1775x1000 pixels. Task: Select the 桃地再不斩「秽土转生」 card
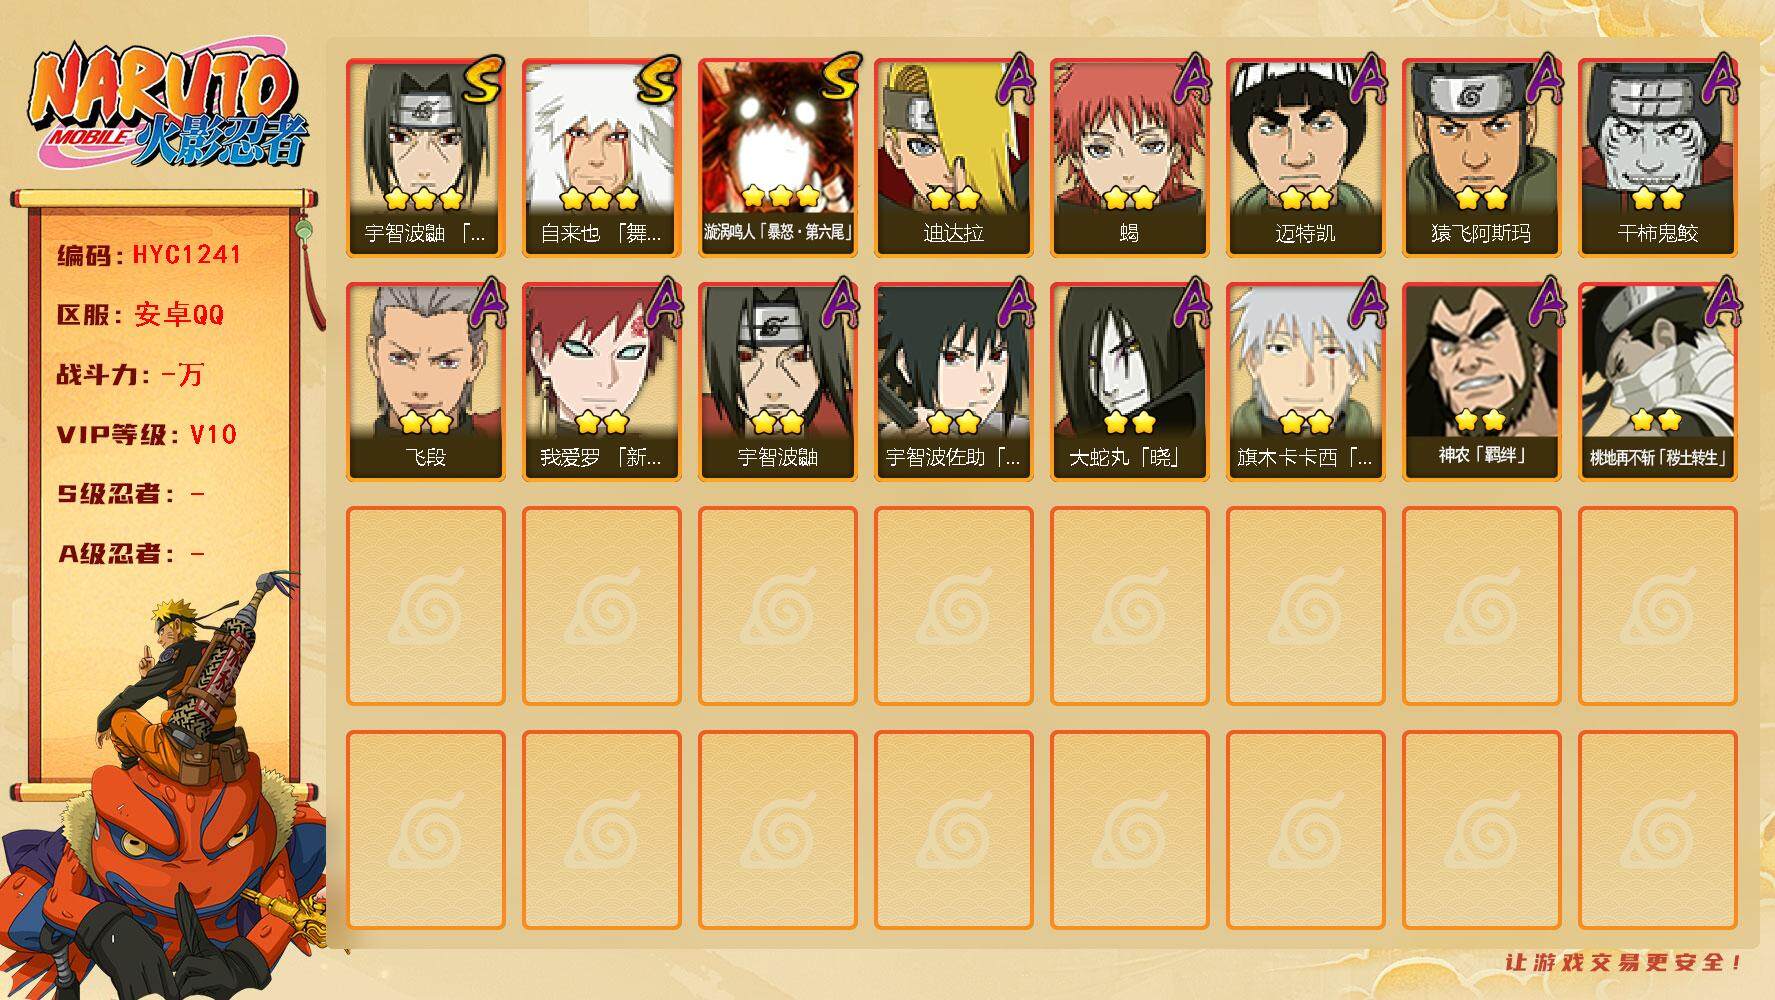click(x=1657, y=382)
